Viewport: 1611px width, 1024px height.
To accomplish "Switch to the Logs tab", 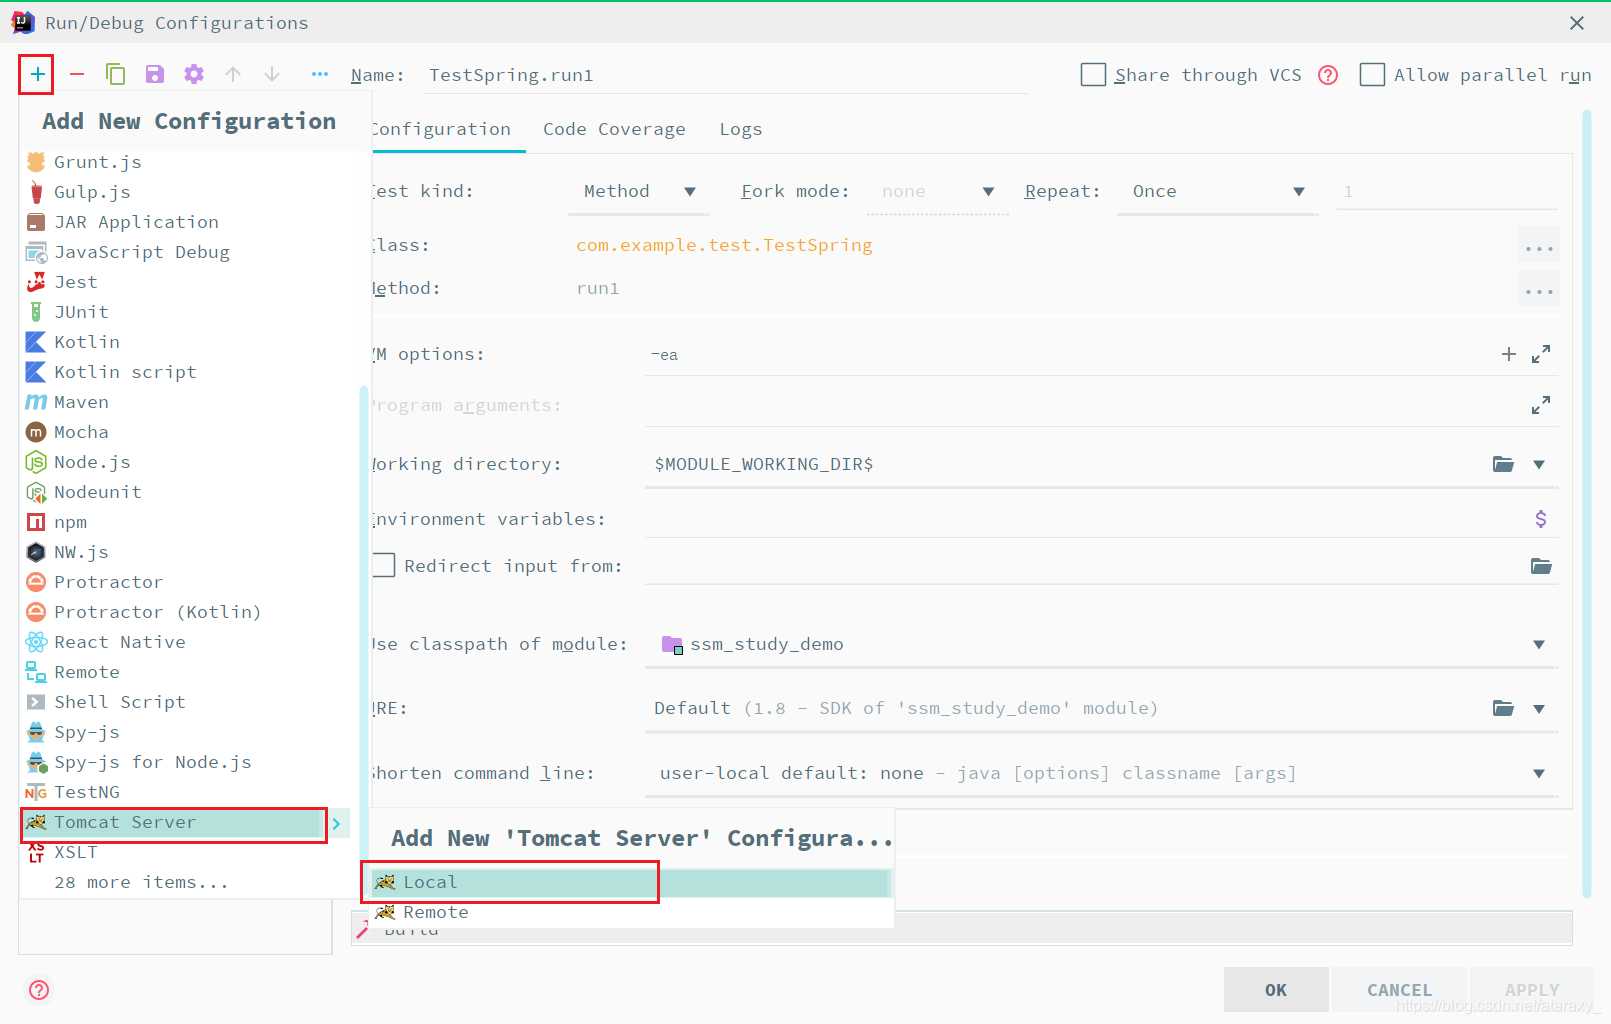I will [x=741, y=129].
